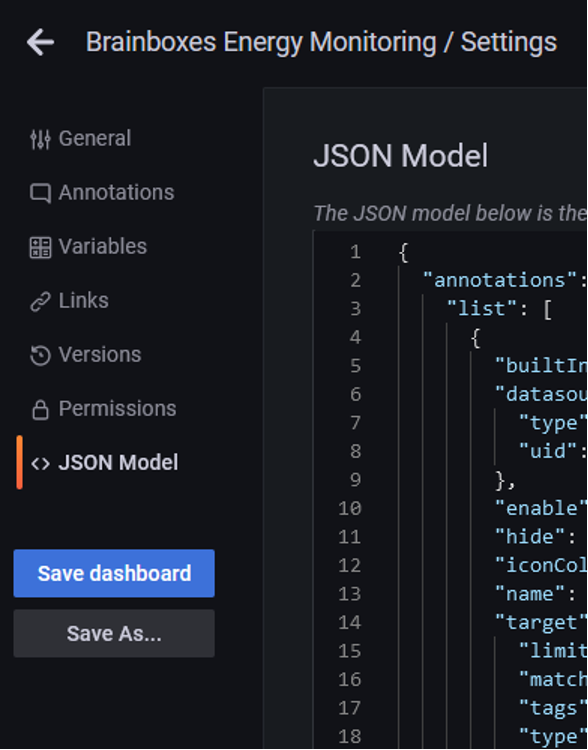Go back using the left arrow icon

[40, 42]
